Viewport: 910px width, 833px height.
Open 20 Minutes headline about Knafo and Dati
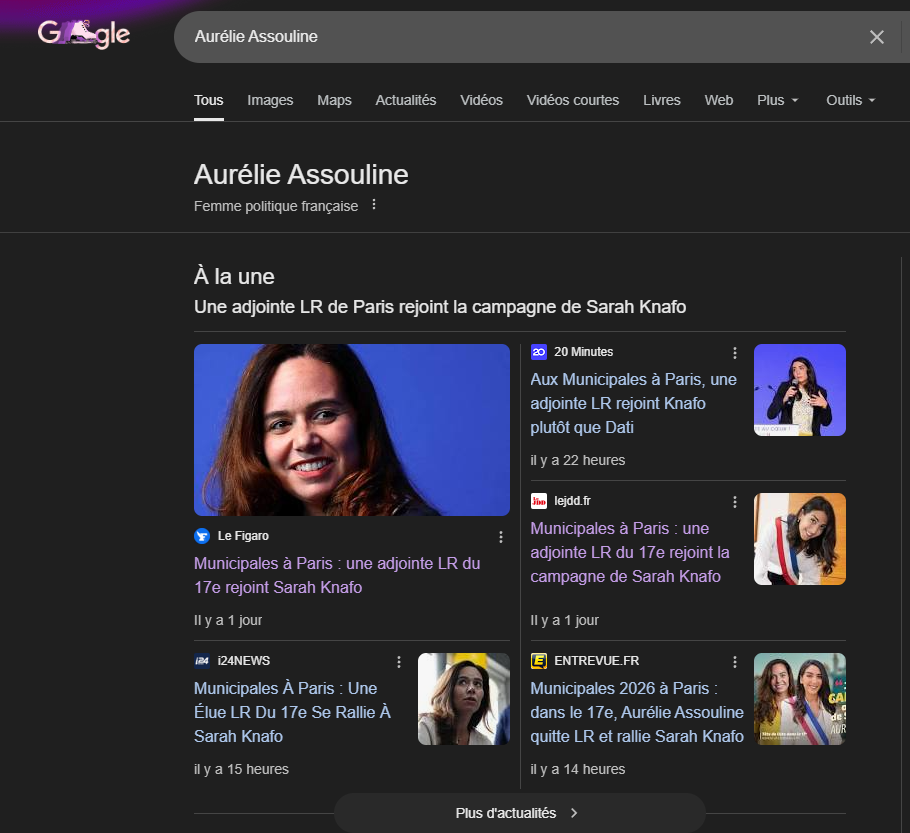(x=633, y=403)
